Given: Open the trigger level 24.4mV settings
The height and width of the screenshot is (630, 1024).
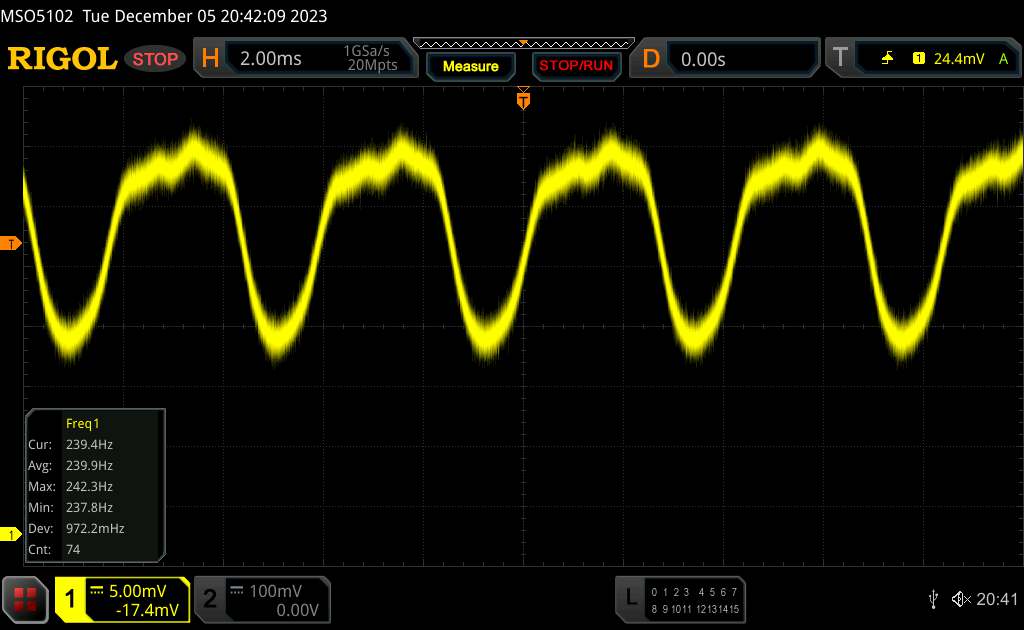Looking at the screenshot, I should coord(955,59).
